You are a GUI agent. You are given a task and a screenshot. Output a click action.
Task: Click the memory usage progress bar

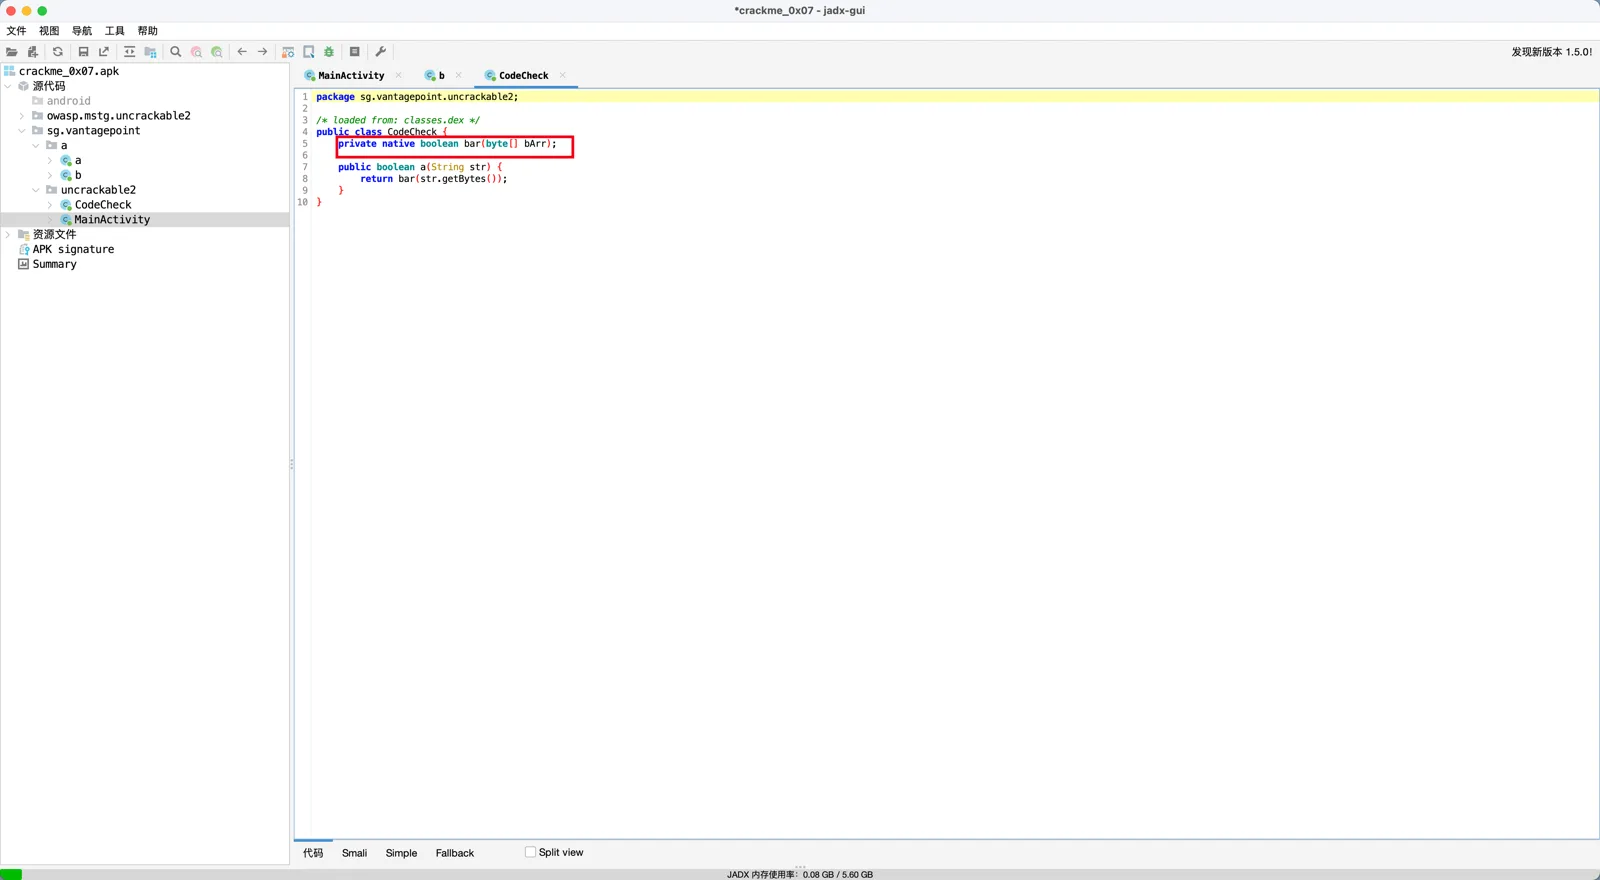(x=800, y=875)
